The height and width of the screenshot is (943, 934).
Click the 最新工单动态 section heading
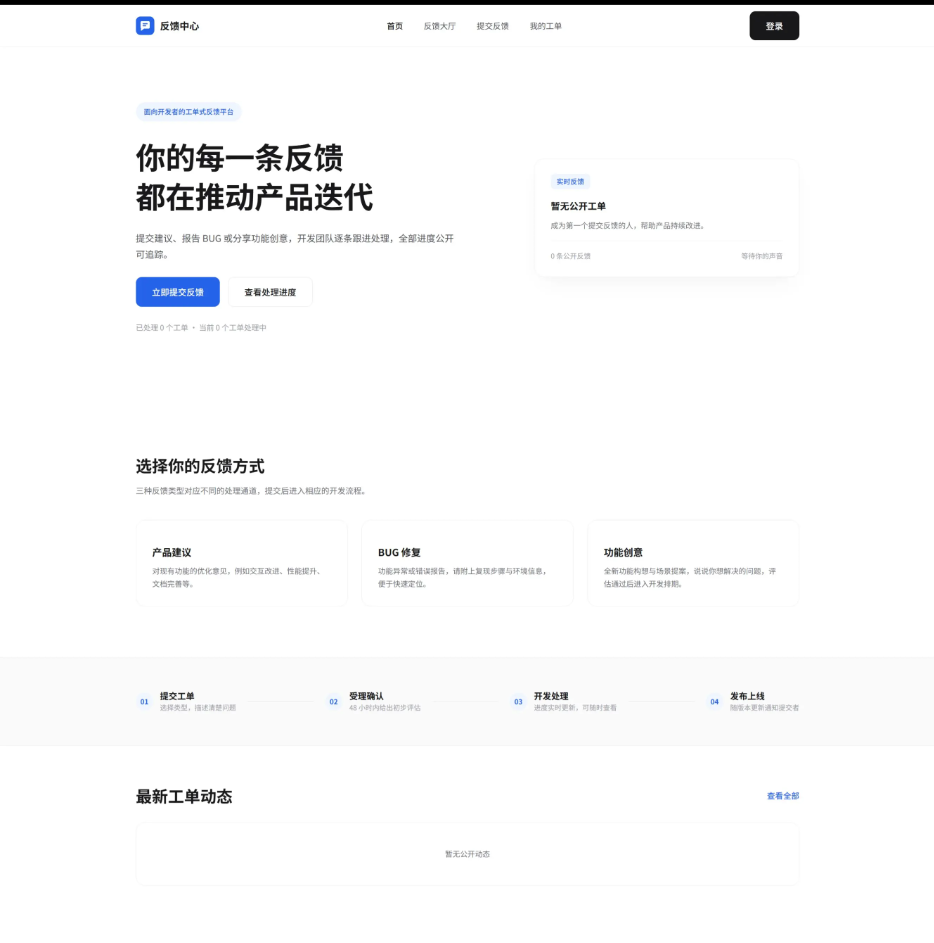[184, 796]
